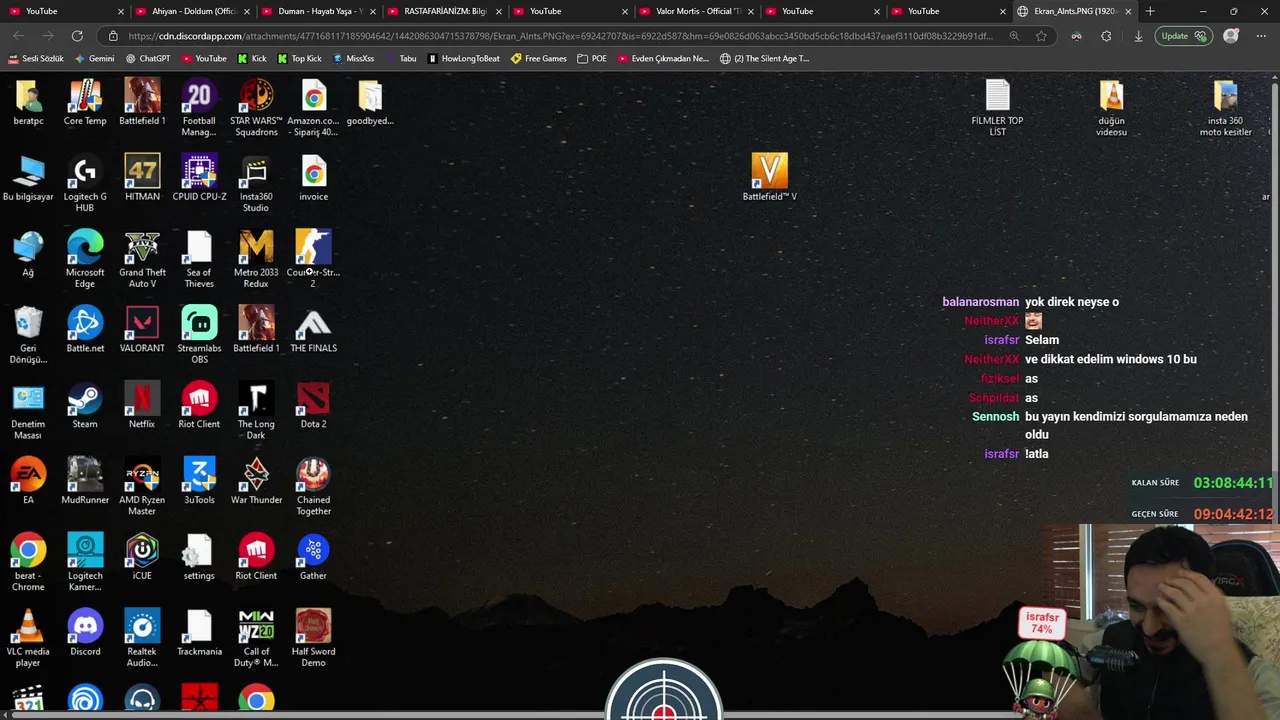Open the Core Temp desktop shortcut
The image size is (1280, 720).
coord(85,103)
